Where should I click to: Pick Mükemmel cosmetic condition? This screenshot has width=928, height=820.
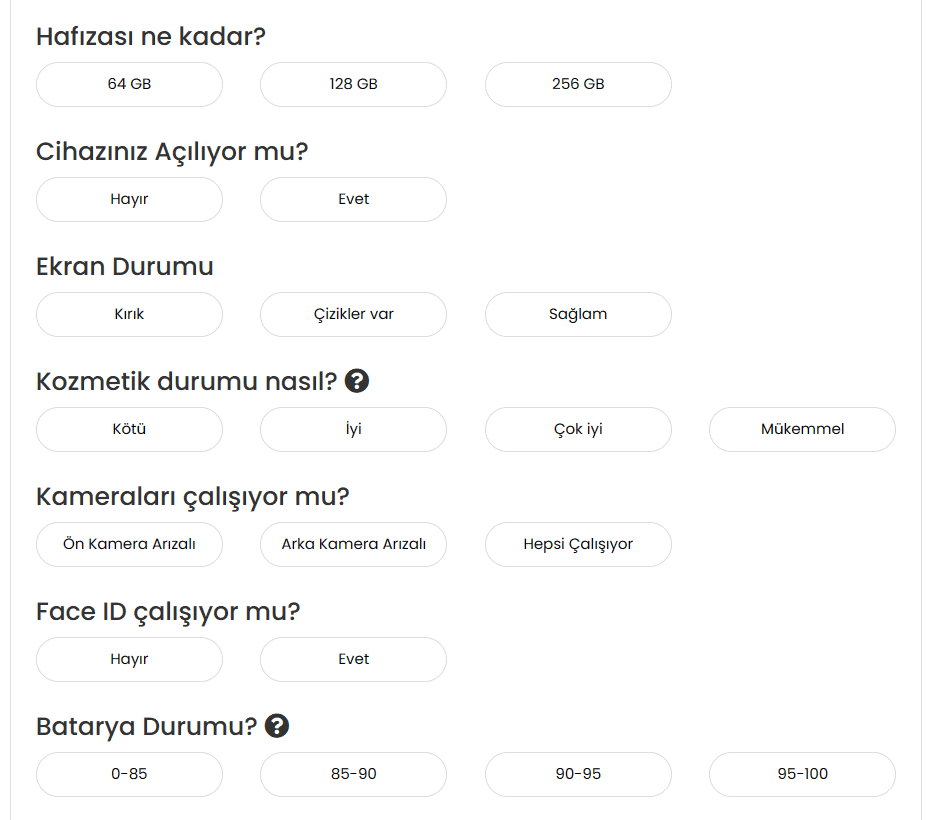802,429
